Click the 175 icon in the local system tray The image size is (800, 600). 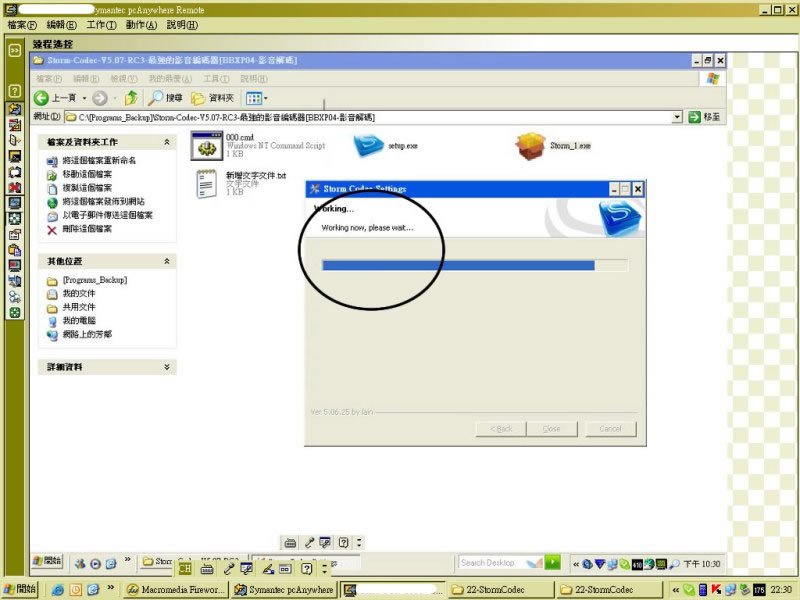(759, 590)
